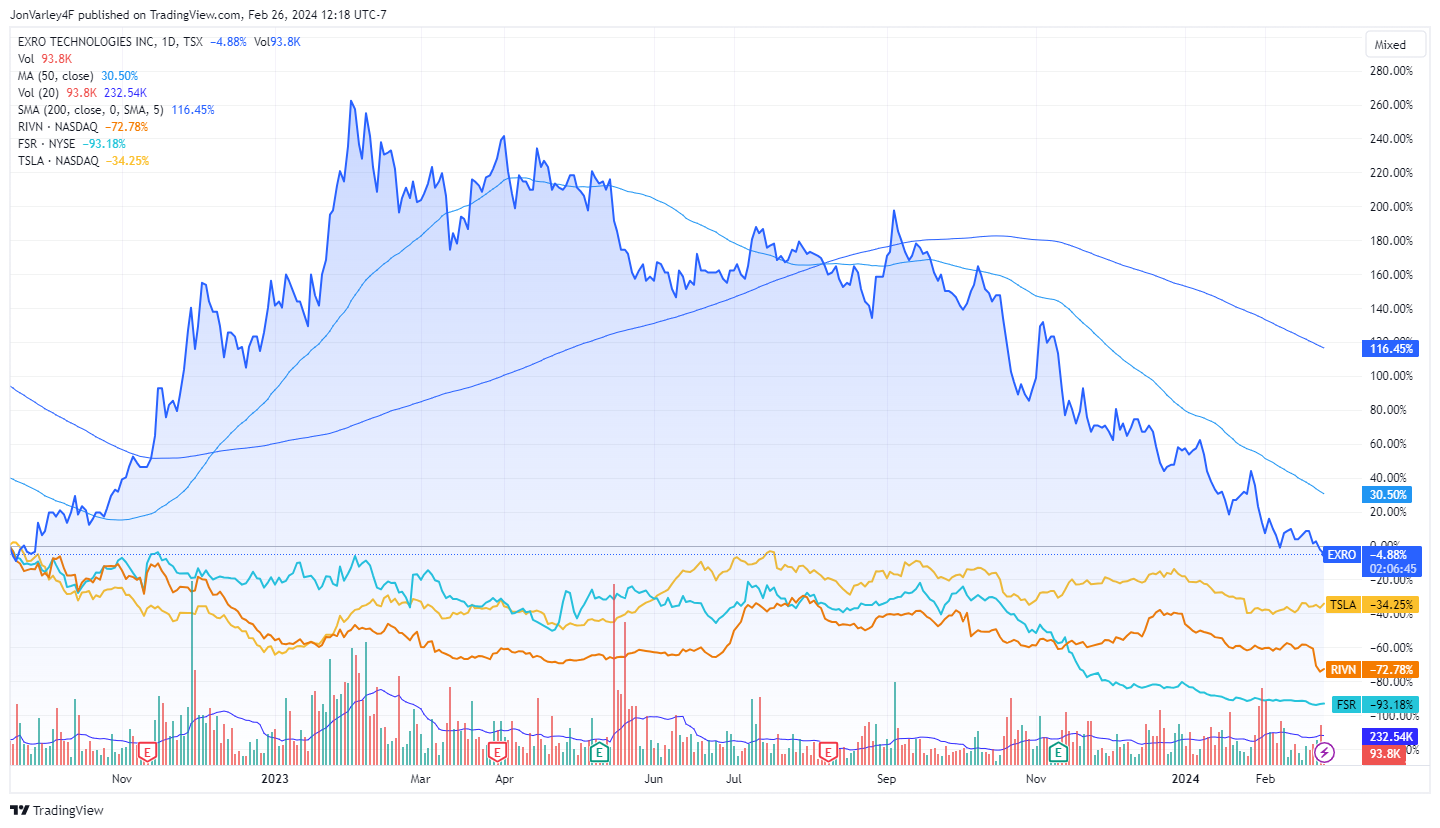The height and width of the screenshot is (828, 1440).
Task: Click the 160.00% price axis label
Action: 1390,275
